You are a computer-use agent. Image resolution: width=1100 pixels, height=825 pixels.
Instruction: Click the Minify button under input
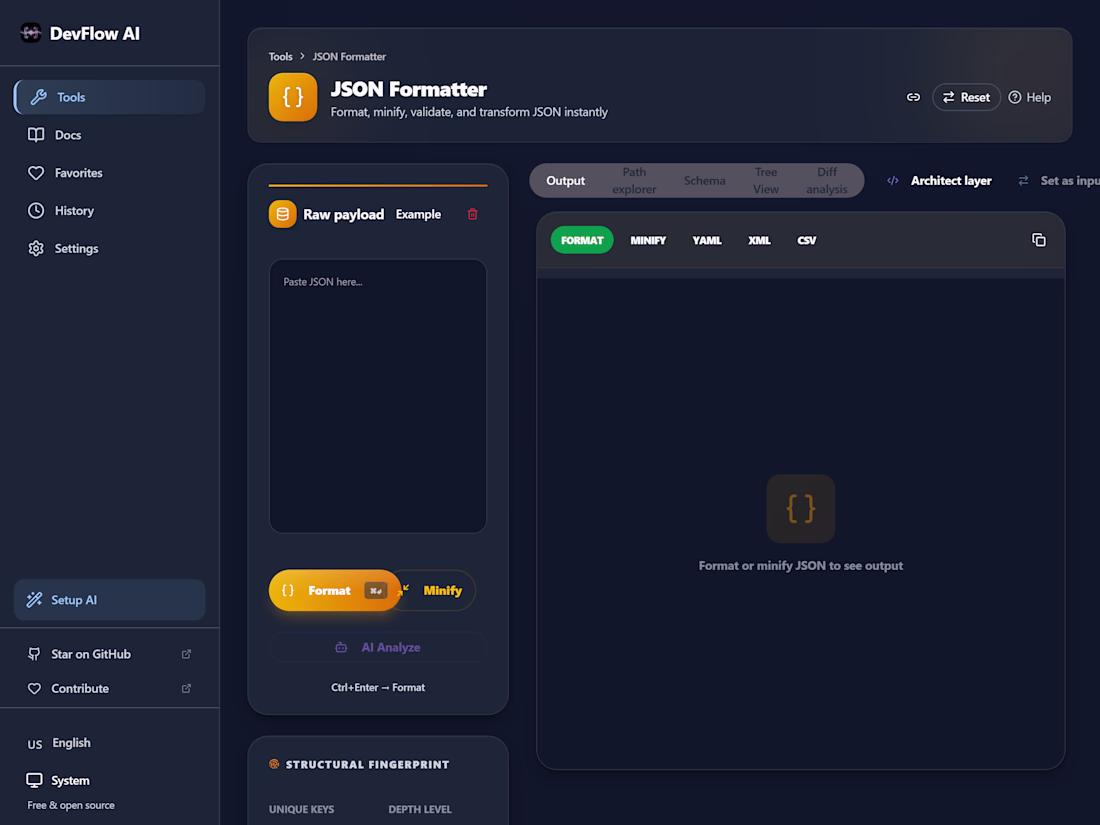pos(438,590)
